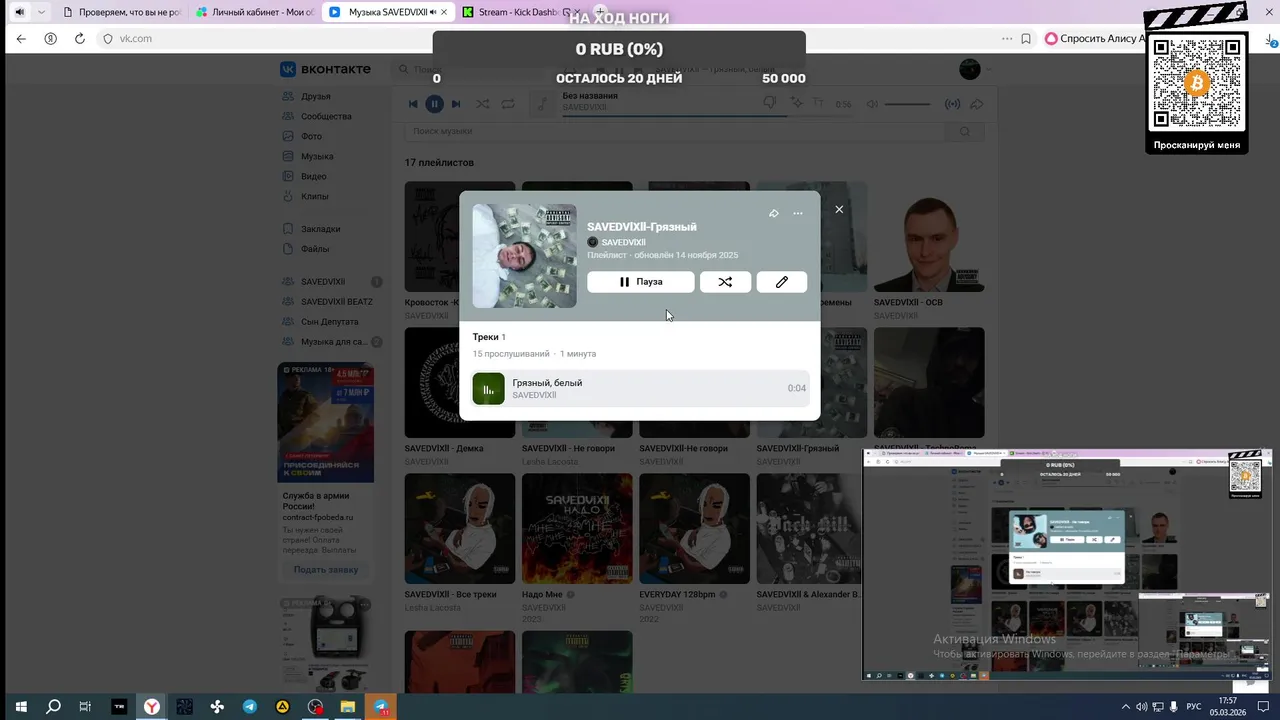1280x720 pixels.
Task: Click Подать заявку in the ad
Action: coord(326,569)
